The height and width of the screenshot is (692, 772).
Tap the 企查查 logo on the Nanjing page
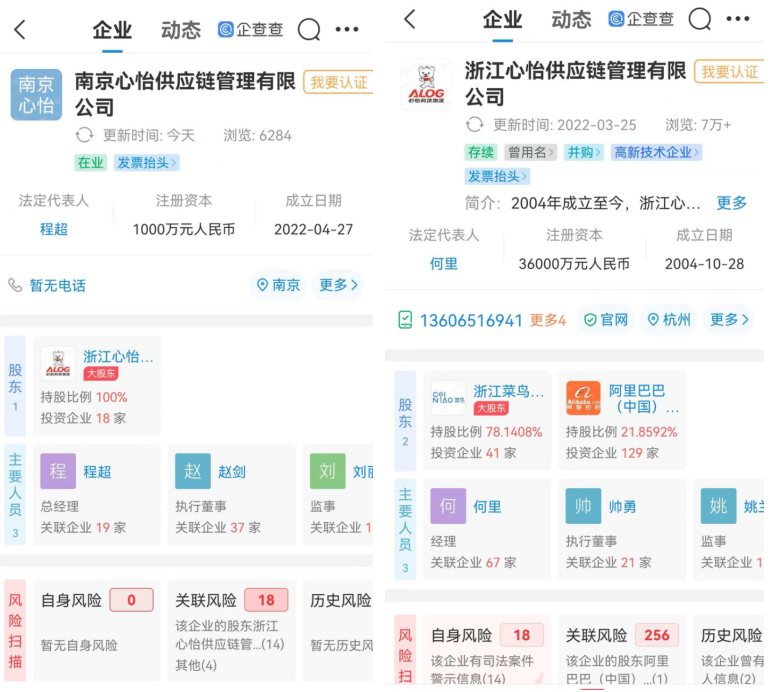click(251, 30)
